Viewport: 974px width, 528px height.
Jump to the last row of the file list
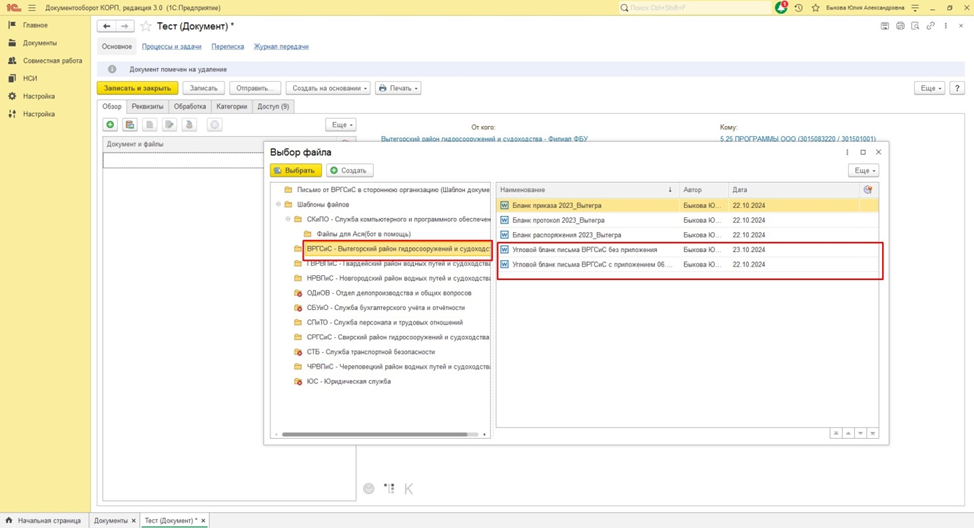873,433
